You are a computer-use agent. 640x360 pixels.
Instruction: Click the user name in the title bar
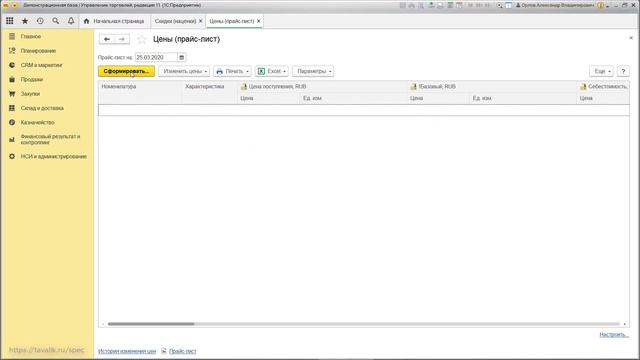click(x=557, y=5)
